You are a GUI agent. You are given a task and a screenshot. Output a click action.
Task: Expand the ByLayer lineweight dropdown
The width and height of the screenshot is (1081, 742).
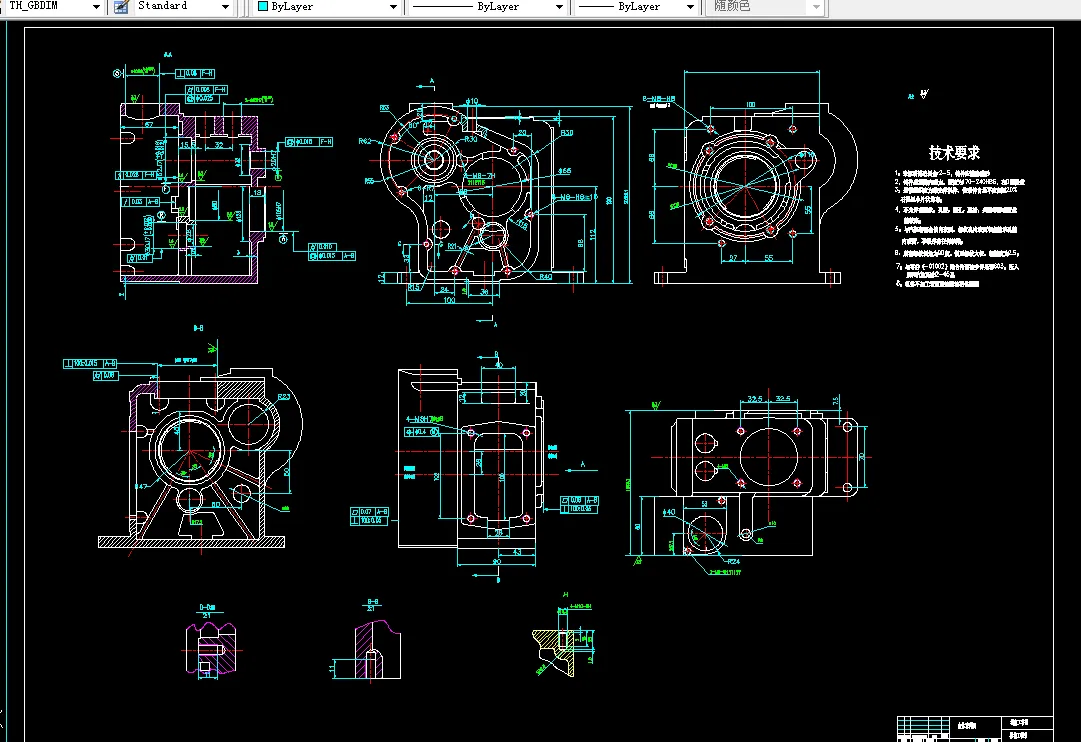[690, 6]
